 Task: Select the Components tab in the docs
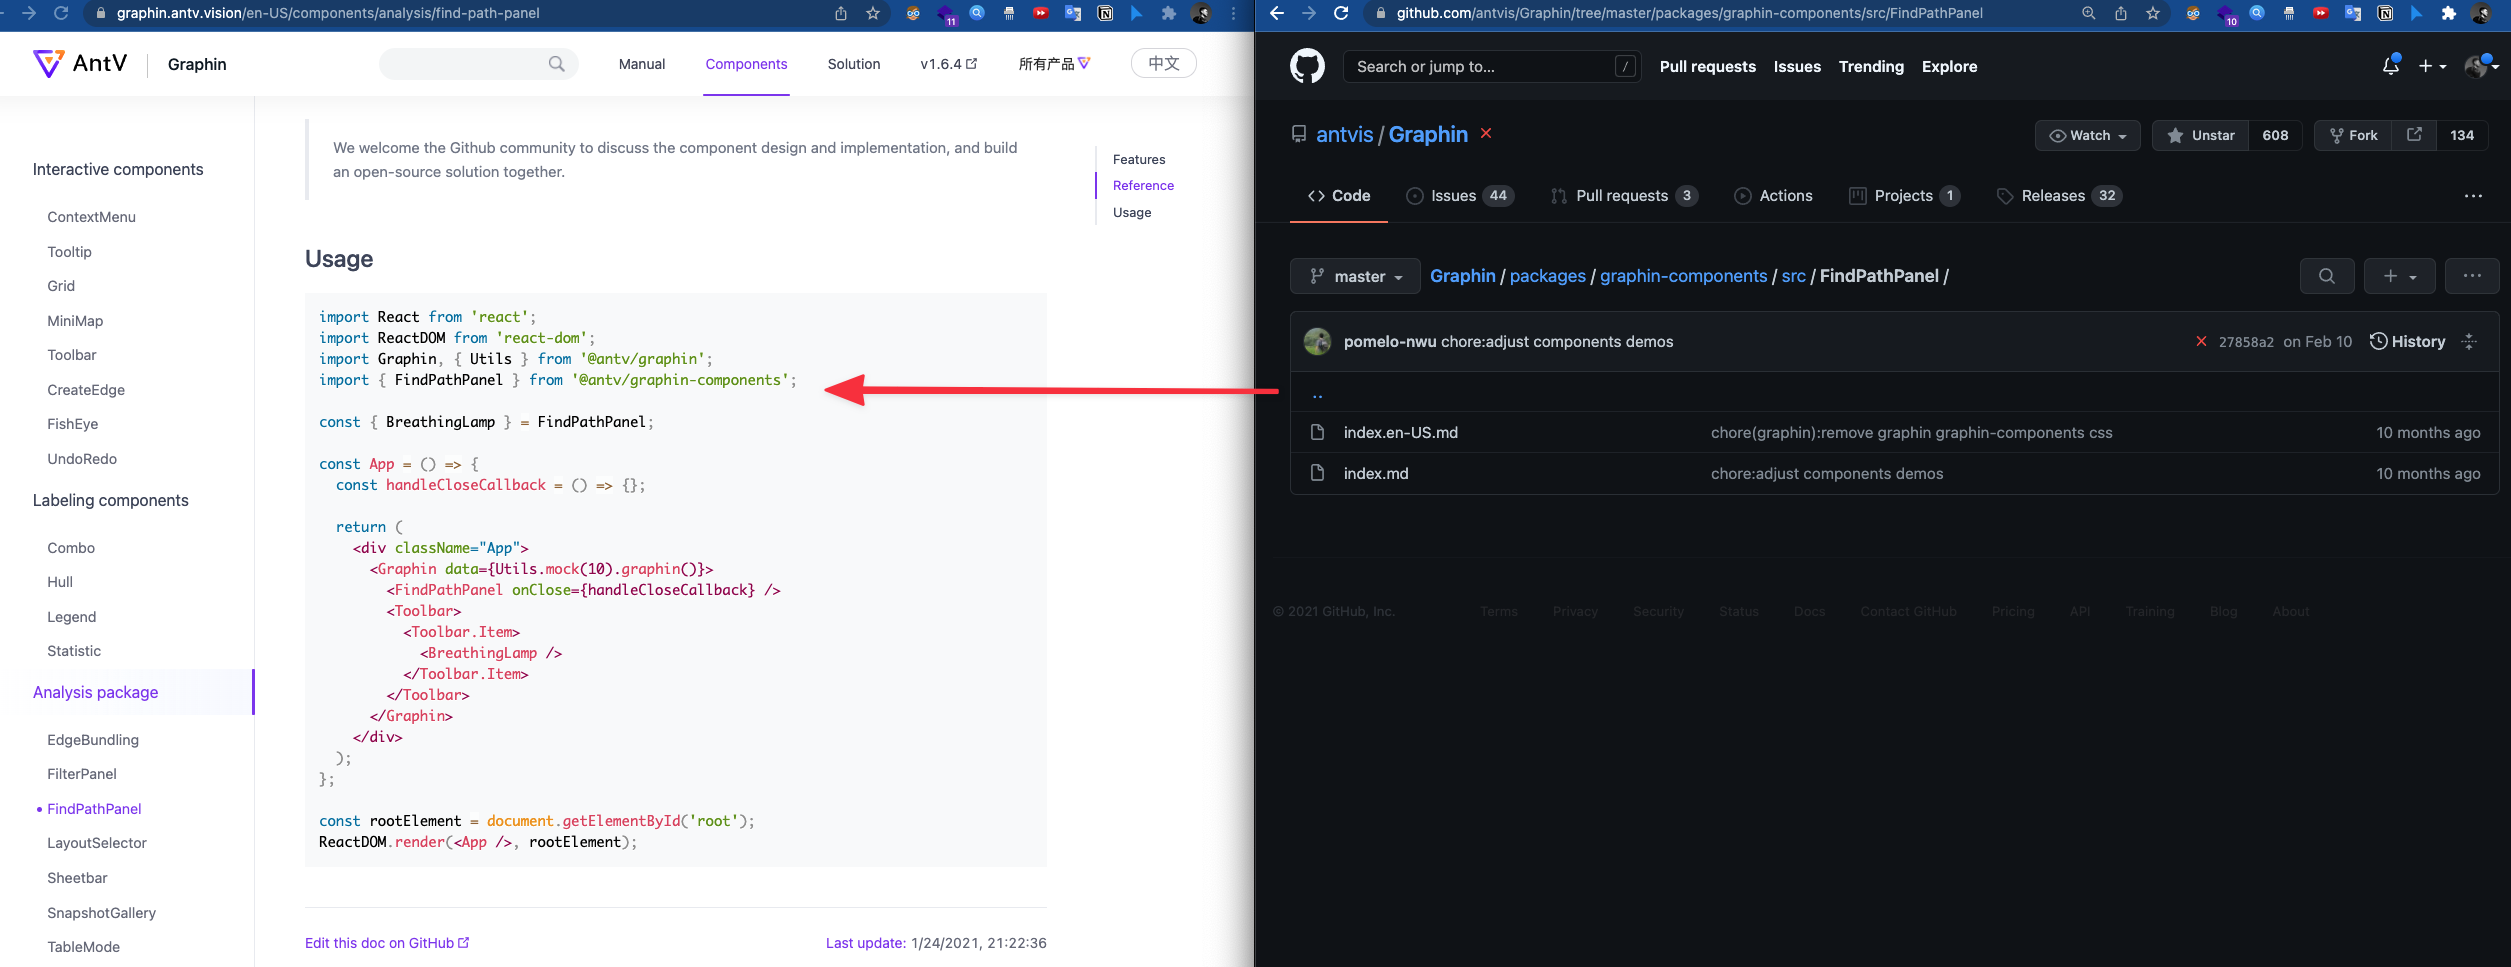tap(746, 63)
